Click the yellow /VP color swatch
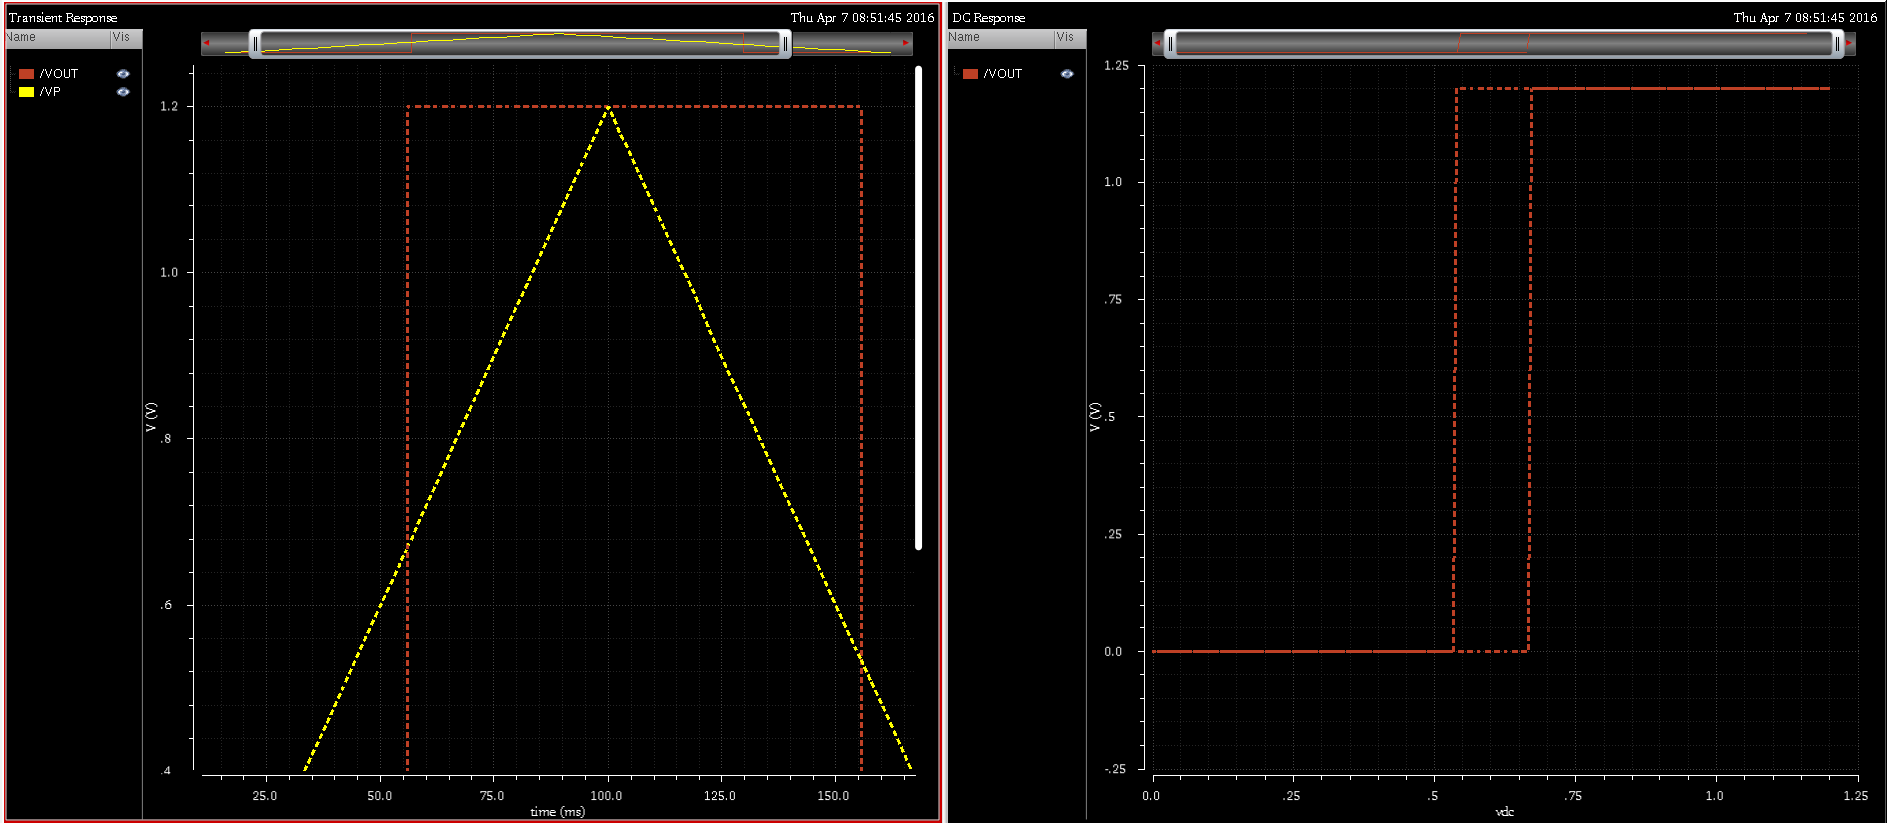The height and width of the screenshot is (823, 1887). tap(27, 92)
